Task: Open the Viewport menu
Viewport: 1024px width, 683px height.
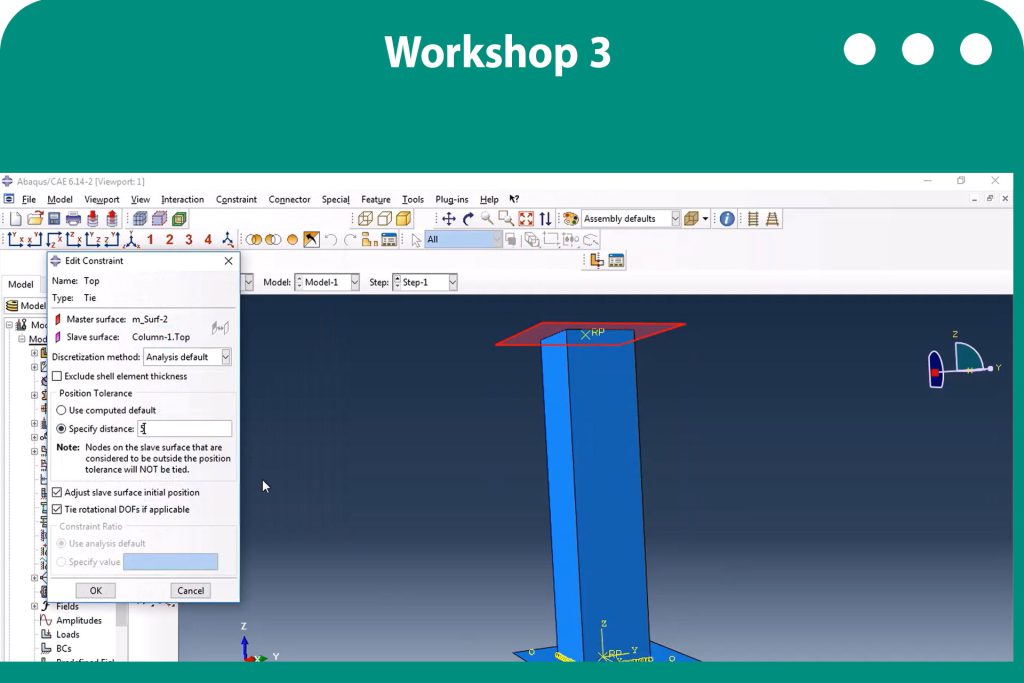Action: [x=101, y=199]
